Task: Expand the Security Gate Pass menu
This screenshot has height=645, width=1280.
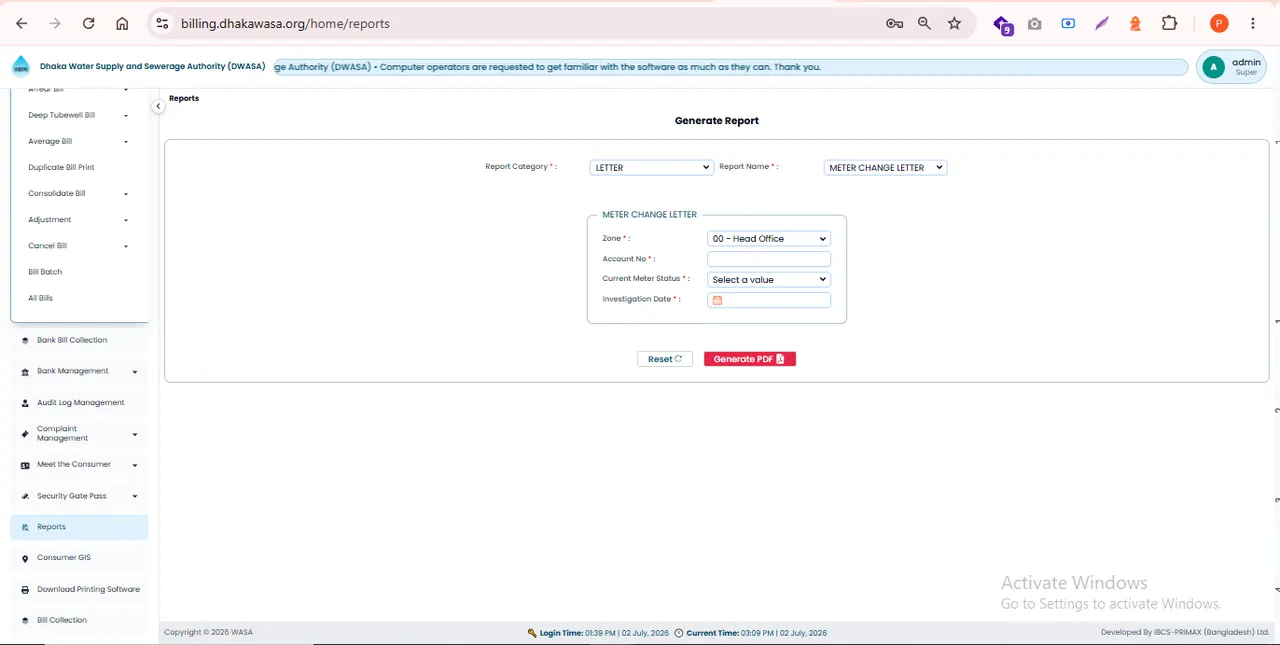Action: pos(79,496)
